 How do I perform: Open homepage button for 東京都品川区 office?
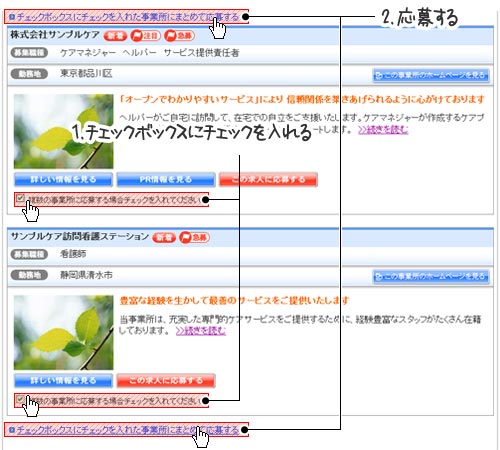point(431,75)
